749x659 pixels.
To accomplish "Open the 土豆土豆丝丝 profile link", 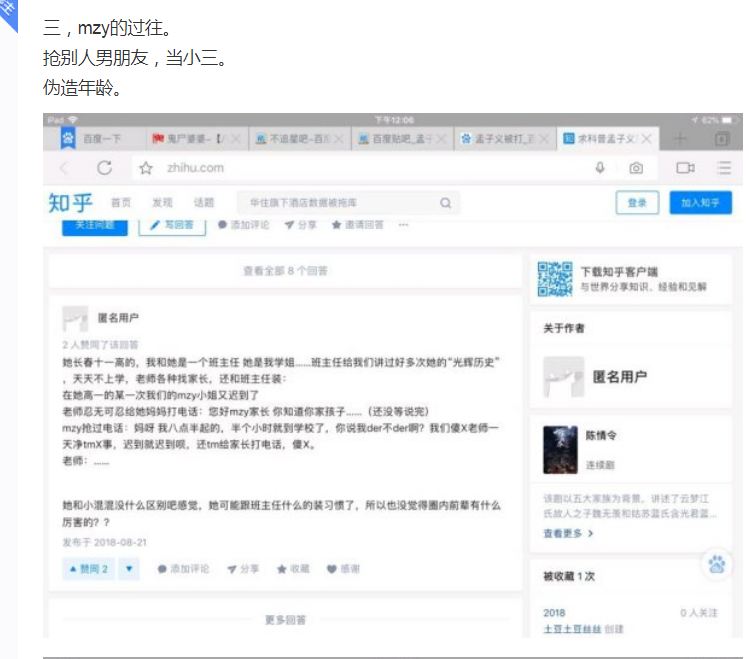I will 572,629.
